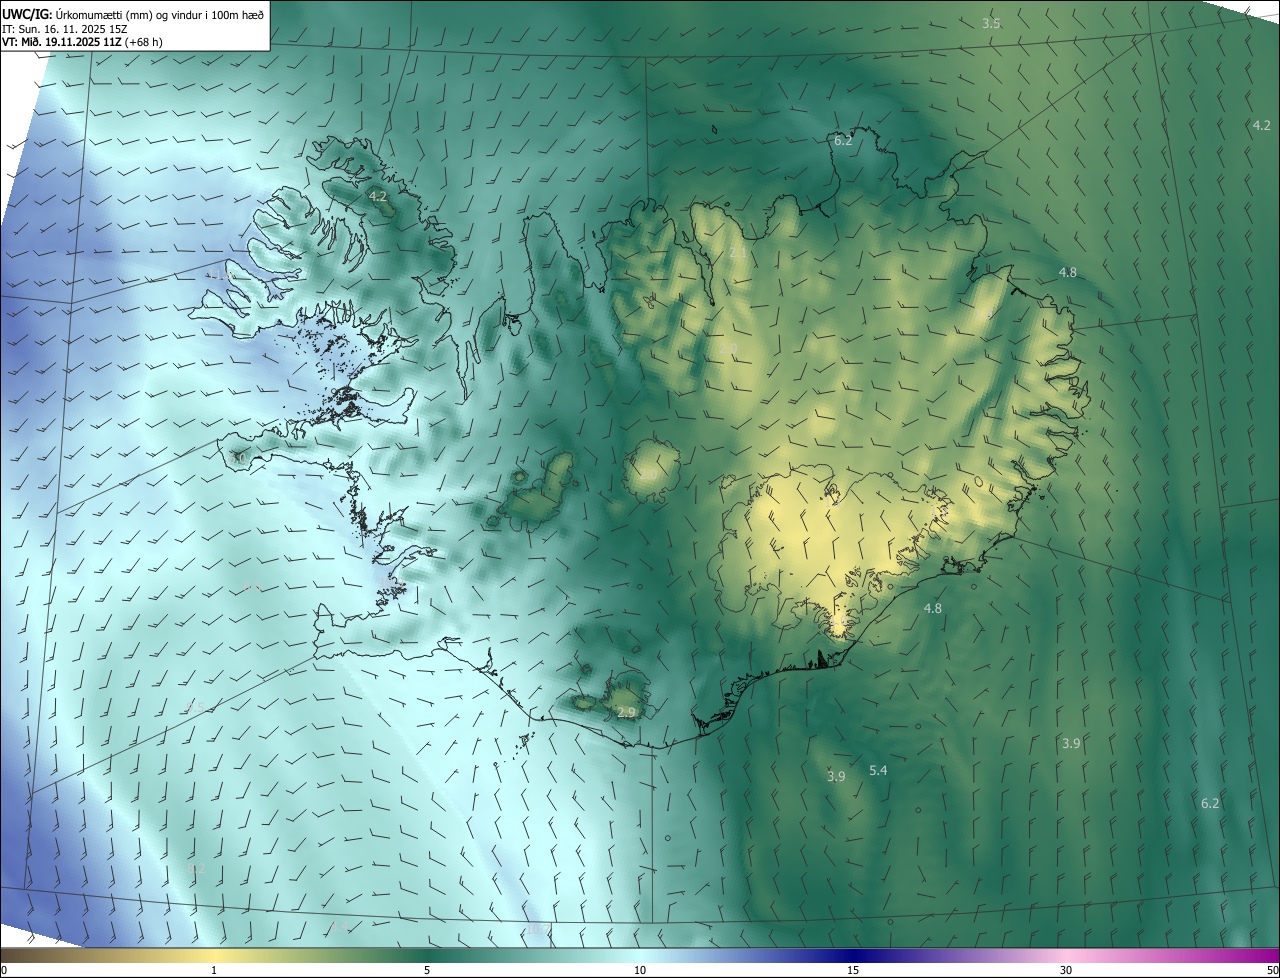Image resolution: width=1280 pixels, height=978 pixels.
Task: Select the 4.2 value label over the Westfjords
Action: (378, 197)
